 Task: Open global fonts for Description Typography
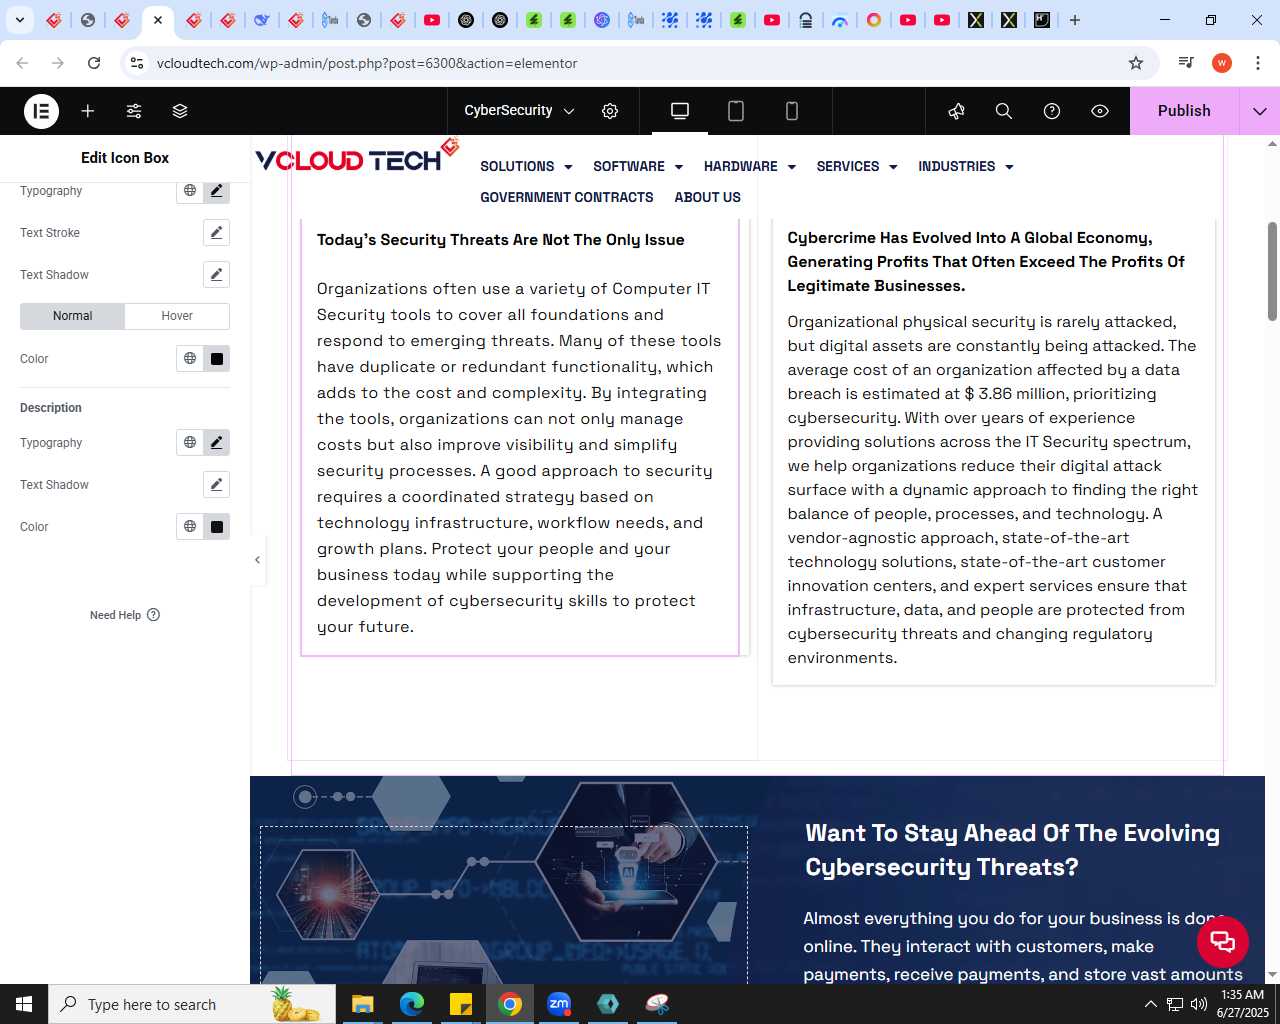[190, 443]
